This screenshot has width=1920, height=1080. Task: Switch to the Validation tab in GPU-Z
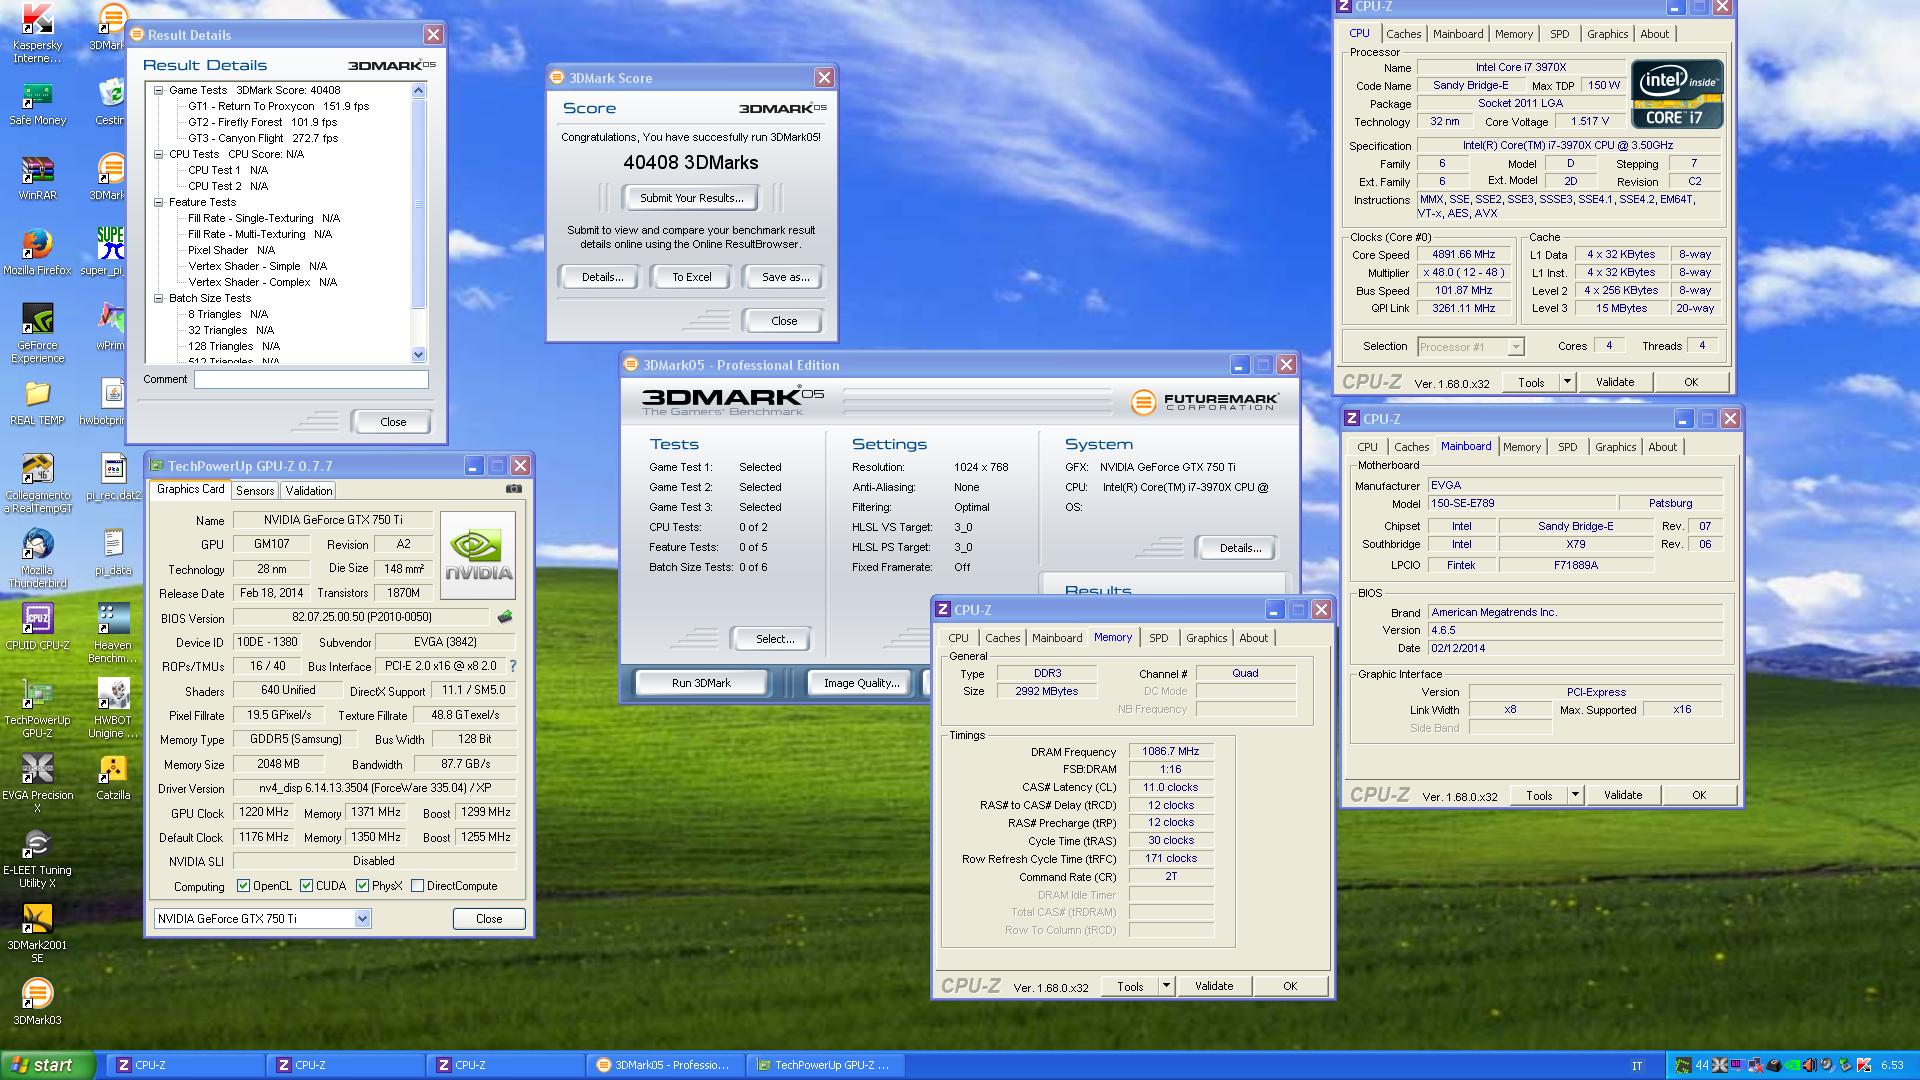click(308, 491)
